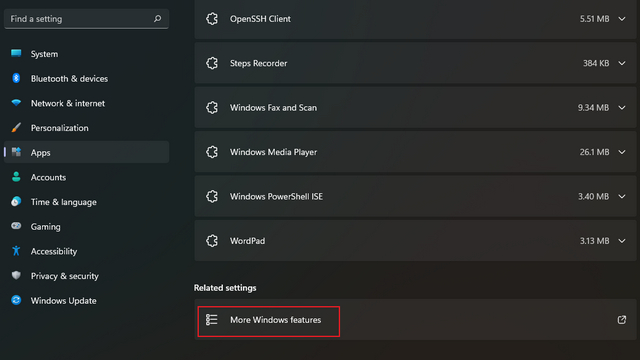Click the Apps sidebar icon
Viewport: 640px width, 360px height.
click(x=16, y=152)
